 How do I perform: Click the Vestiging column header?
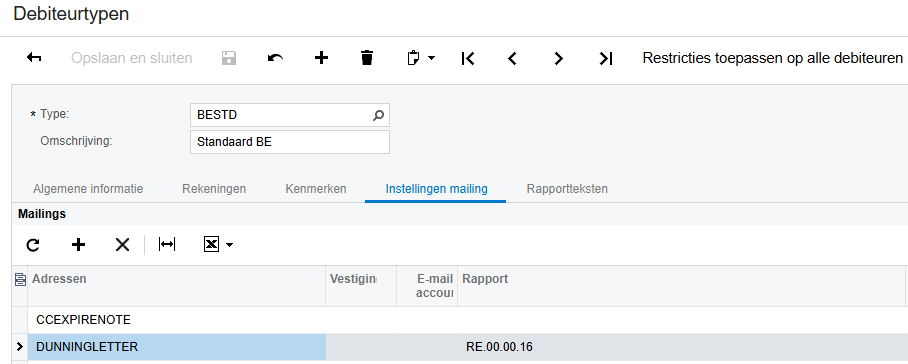pyautogui.click(x=361, y=286)
